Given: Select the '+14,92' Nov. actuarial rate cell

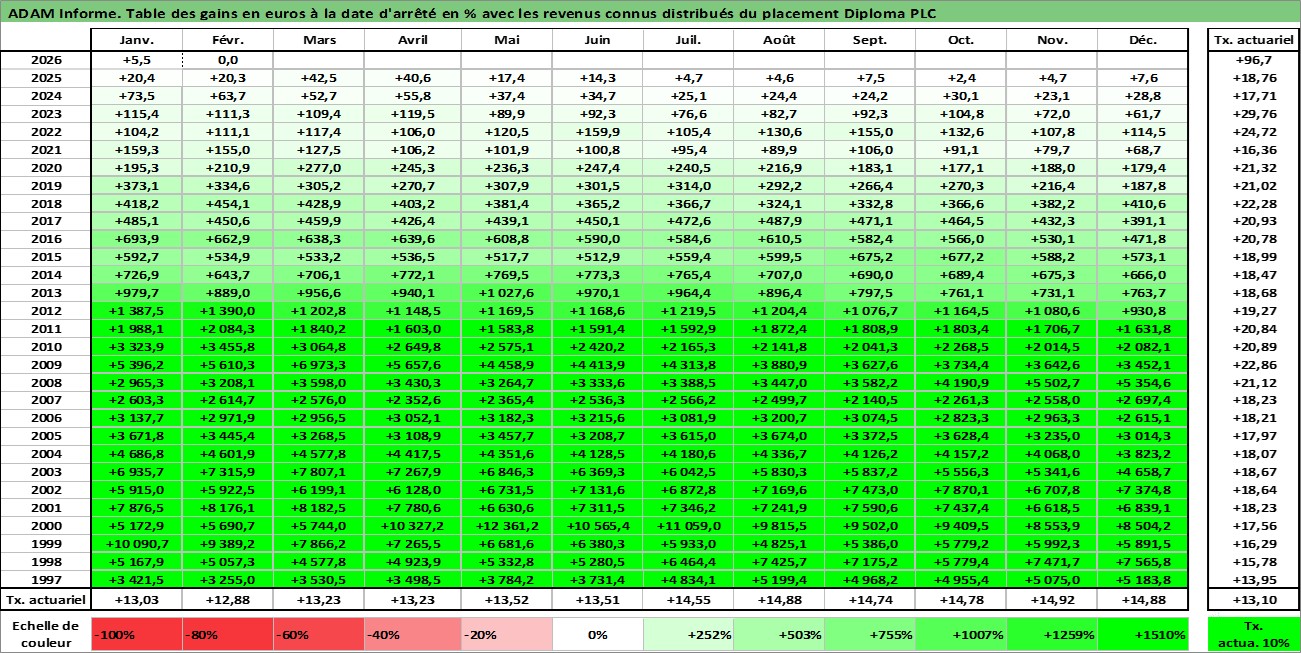Looking at the screenshot, I should (1052, 599).
